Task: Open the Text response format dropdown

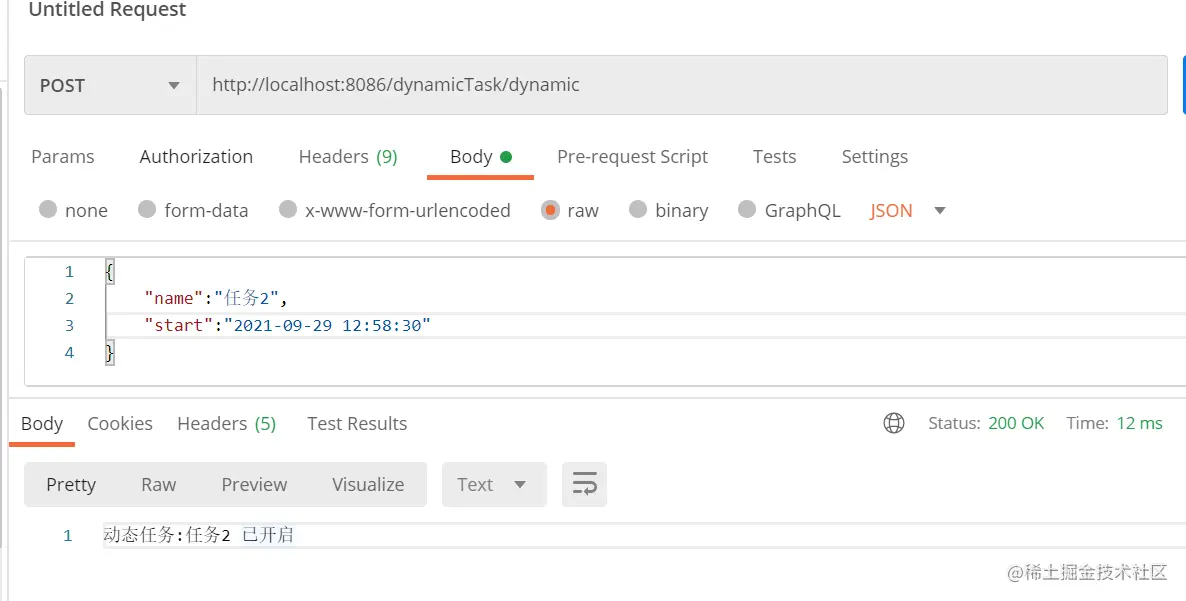Action: click(493, 484)
